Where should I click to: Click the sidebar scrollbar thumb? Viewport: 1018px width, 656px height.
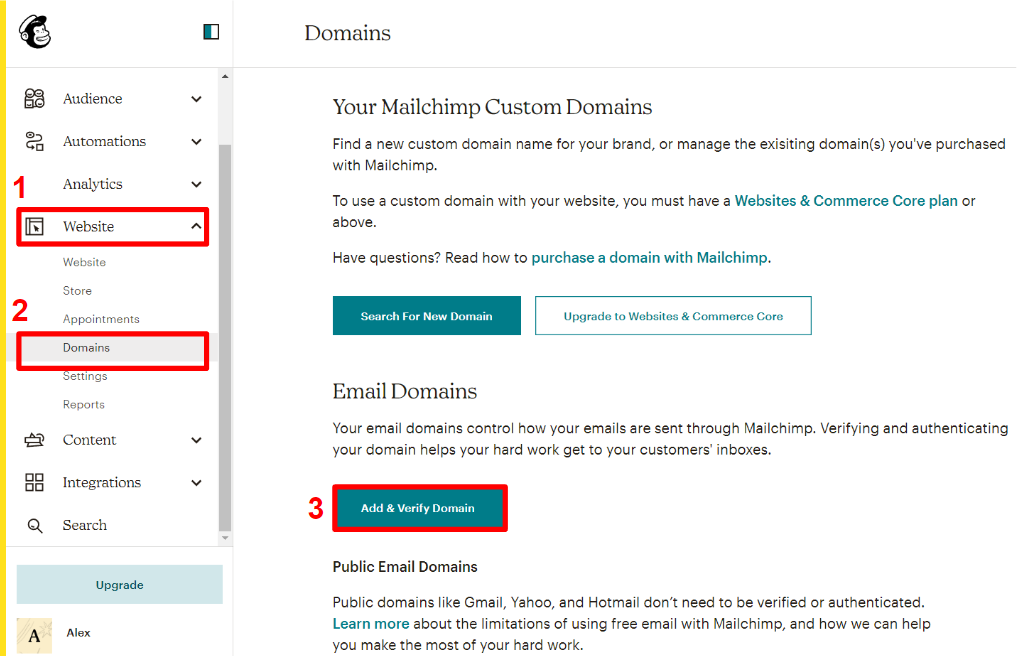point(225,338)
